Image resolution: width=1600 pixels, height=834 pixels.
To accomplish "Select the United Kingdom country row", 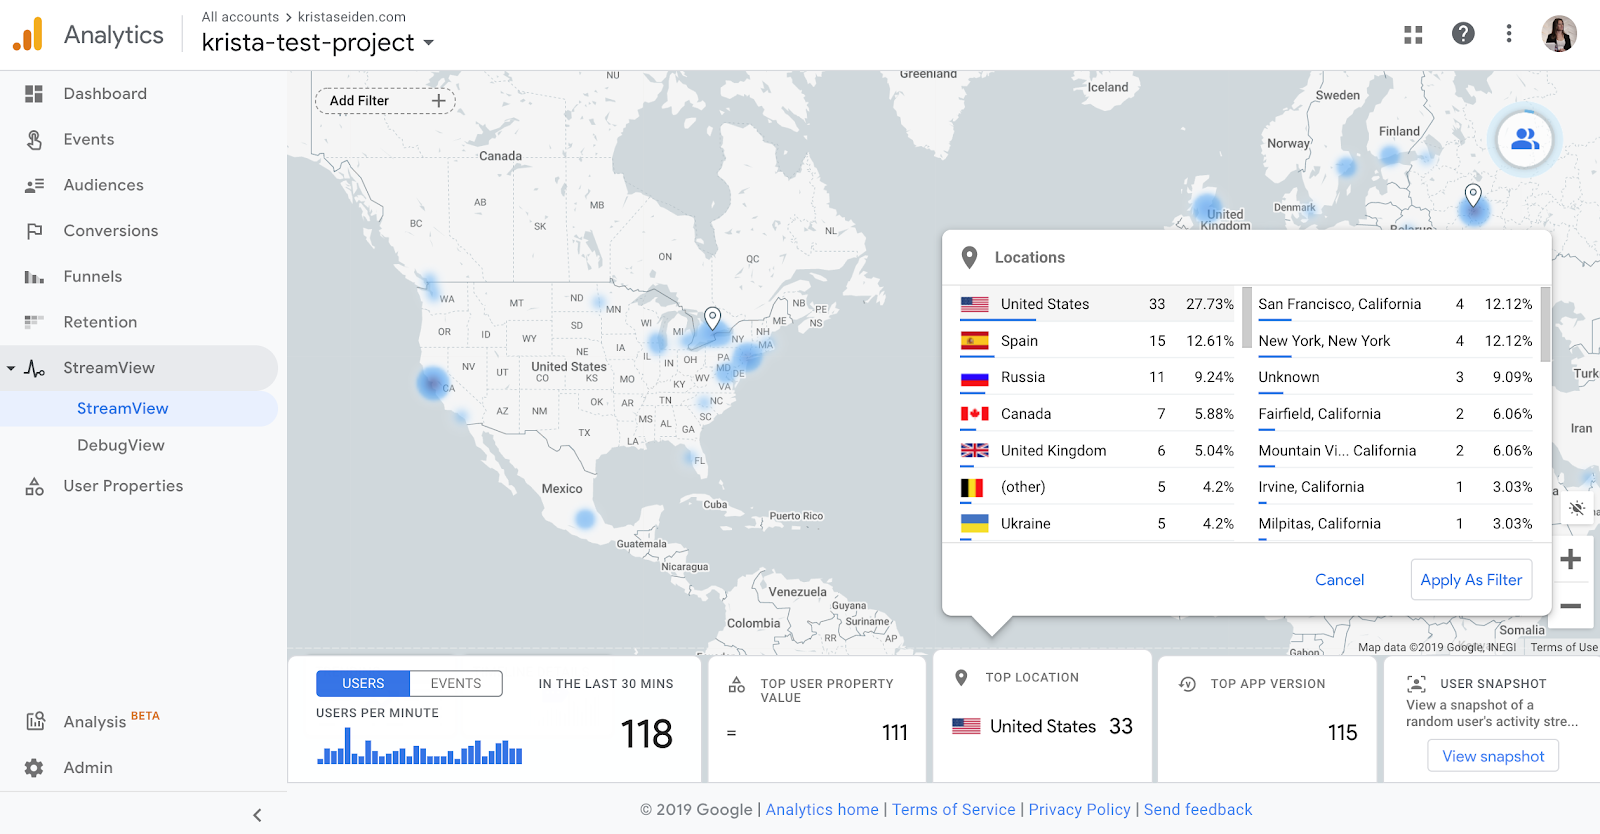I will point(1097,451).
